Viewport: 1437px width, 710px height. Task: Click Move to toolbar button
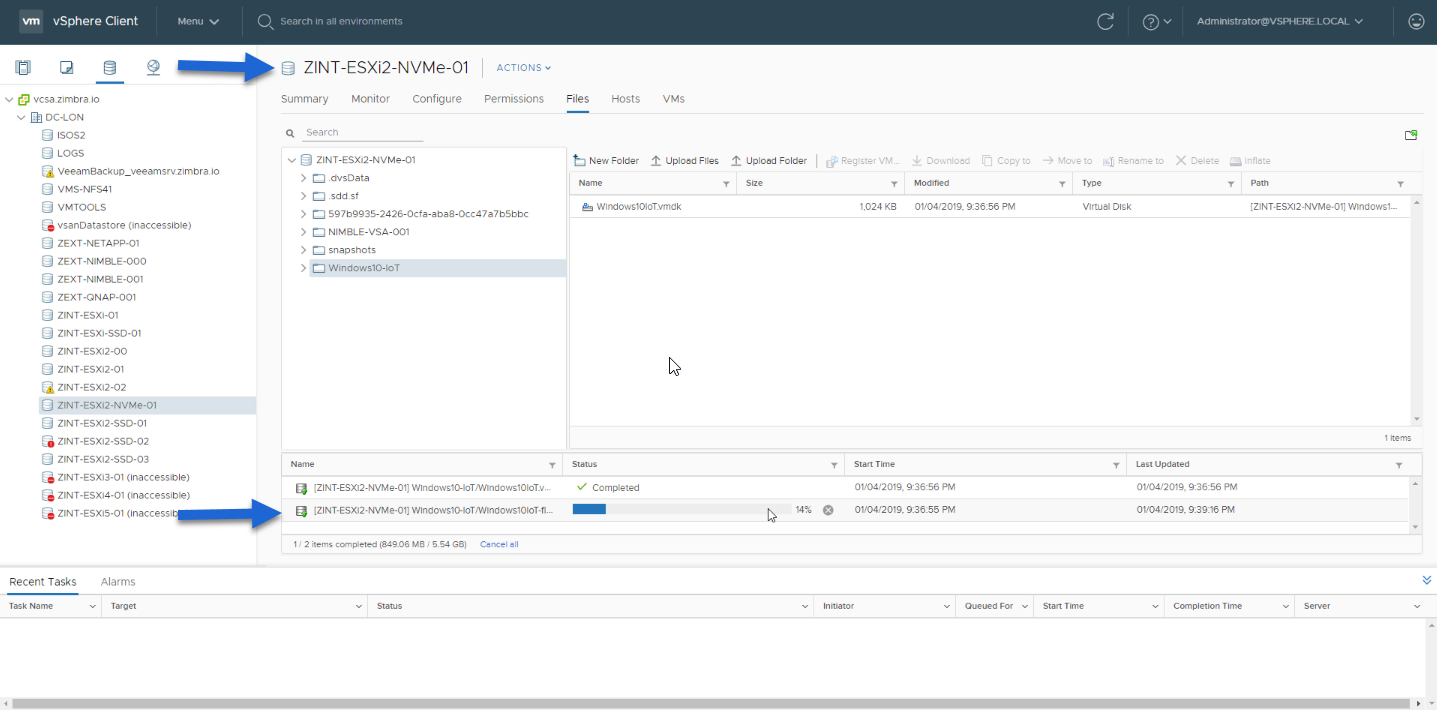[1067, 160]
